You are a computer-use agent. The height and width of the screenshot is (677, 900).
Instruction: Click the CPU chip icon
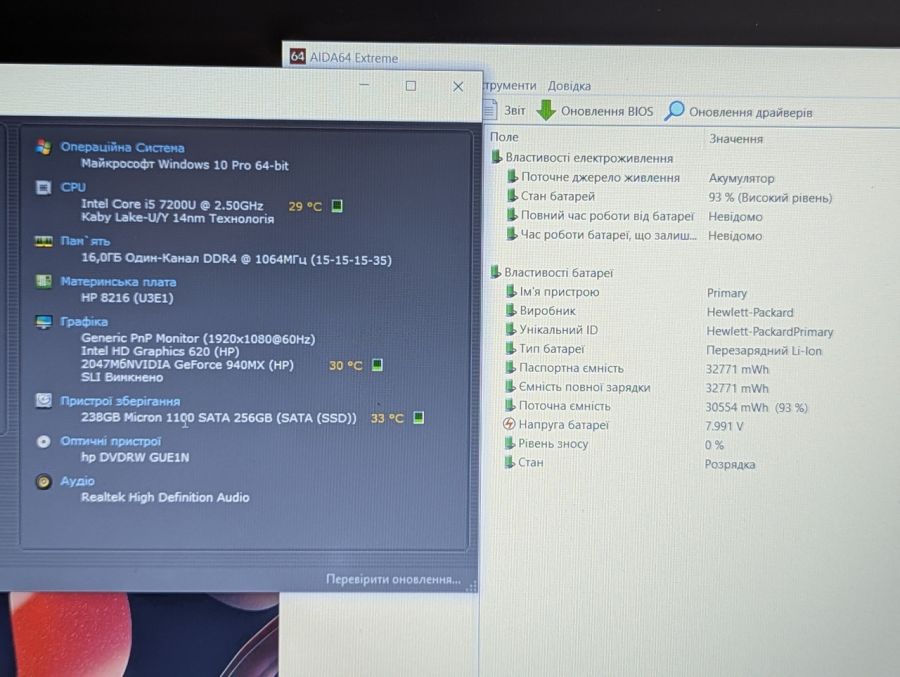click(x=43, y=188)
